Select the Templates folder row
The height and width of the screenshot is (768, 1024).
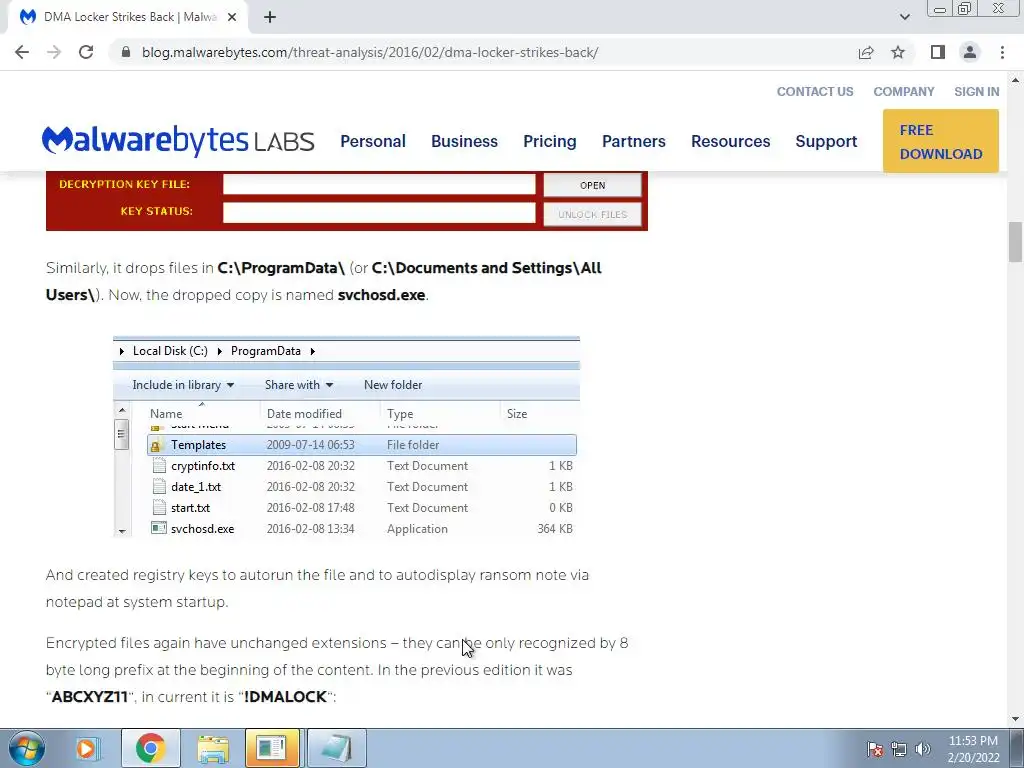point(362,445)
